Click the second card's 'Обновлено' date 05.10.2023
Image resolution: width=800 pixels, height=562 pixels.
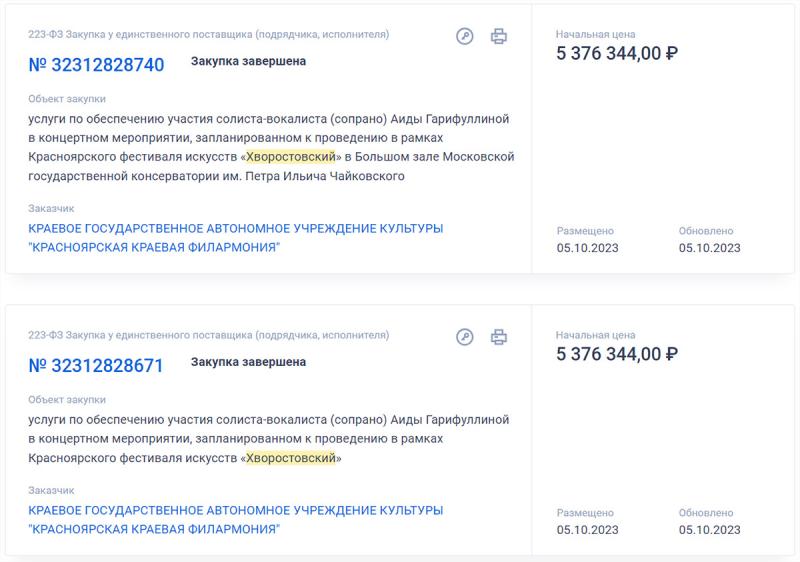click(709, 530)
